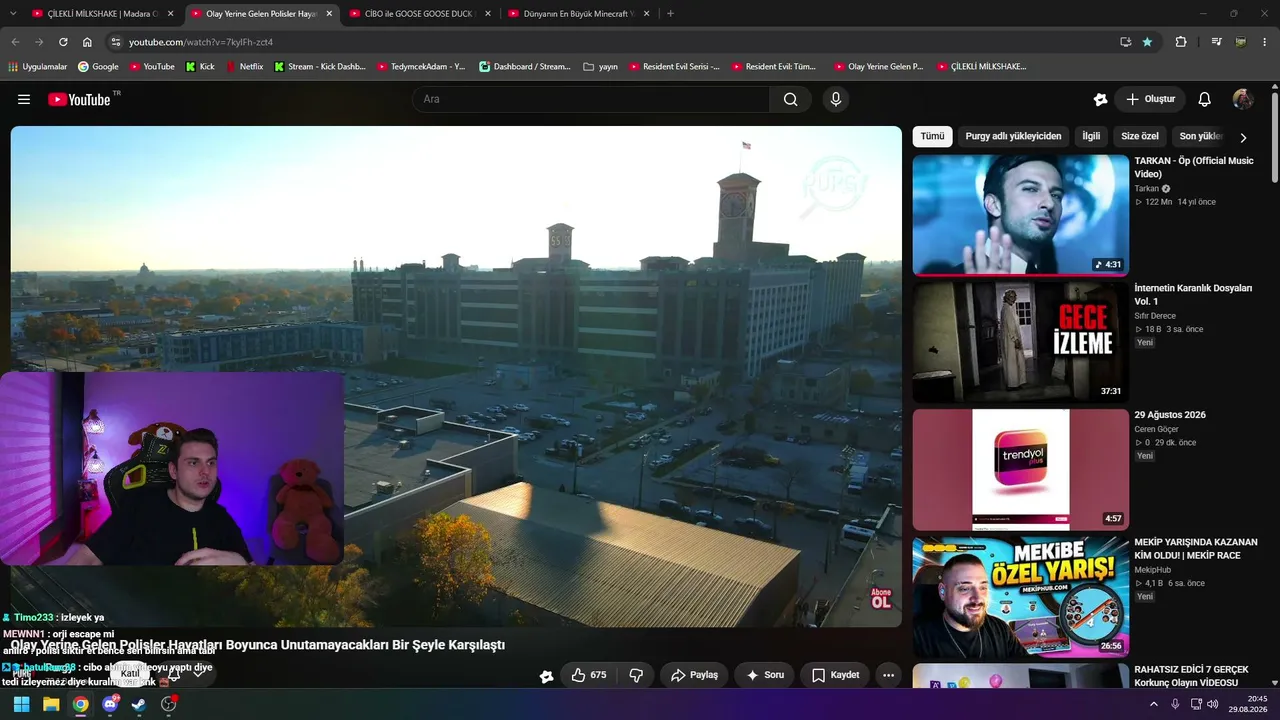Image resolution: width=1280 pixels, height=720 pixels.
Task: Show more filter chips with right arrow
Action: point(1243,137)
